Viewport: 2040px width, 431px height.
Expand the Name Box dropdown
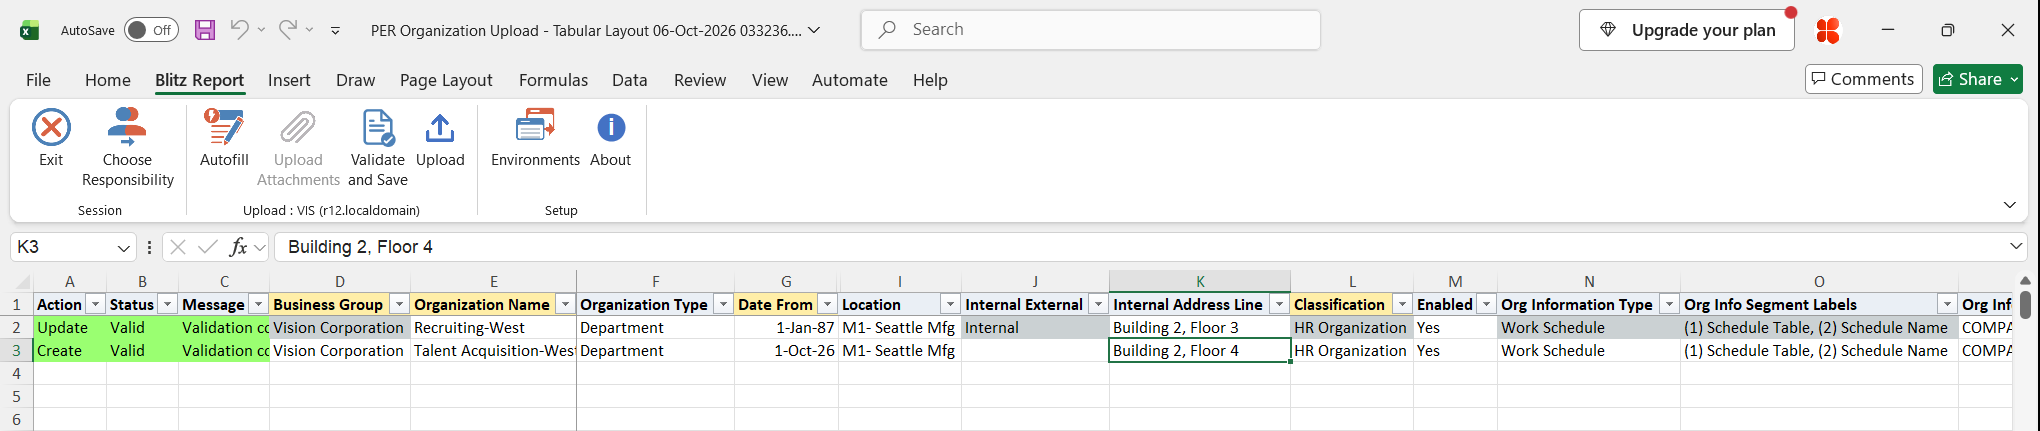tap(124, 247)
